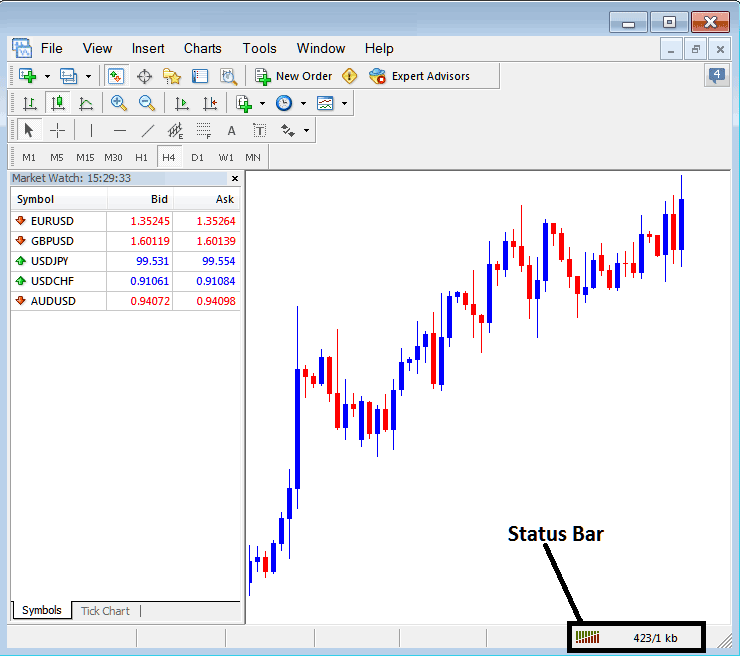Click the Data Window target icon

(144, 76)
